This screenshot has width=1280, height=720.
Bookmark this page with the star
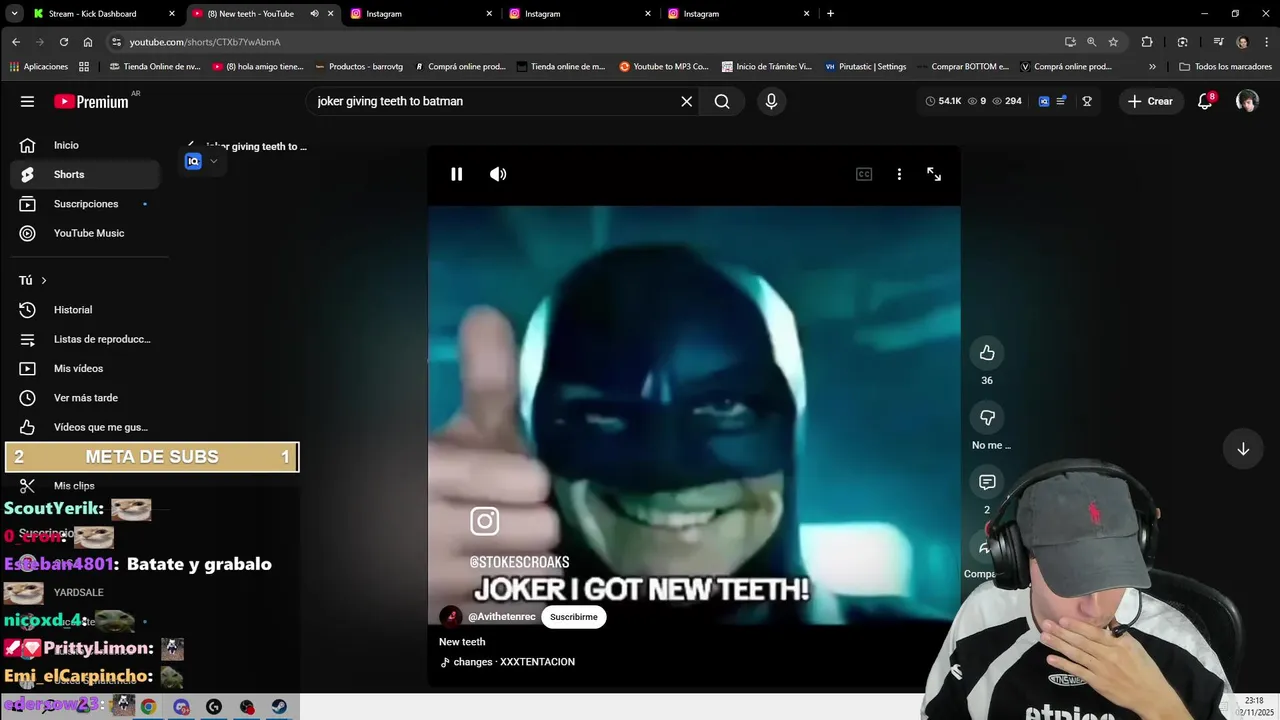tap(1113, 42)
